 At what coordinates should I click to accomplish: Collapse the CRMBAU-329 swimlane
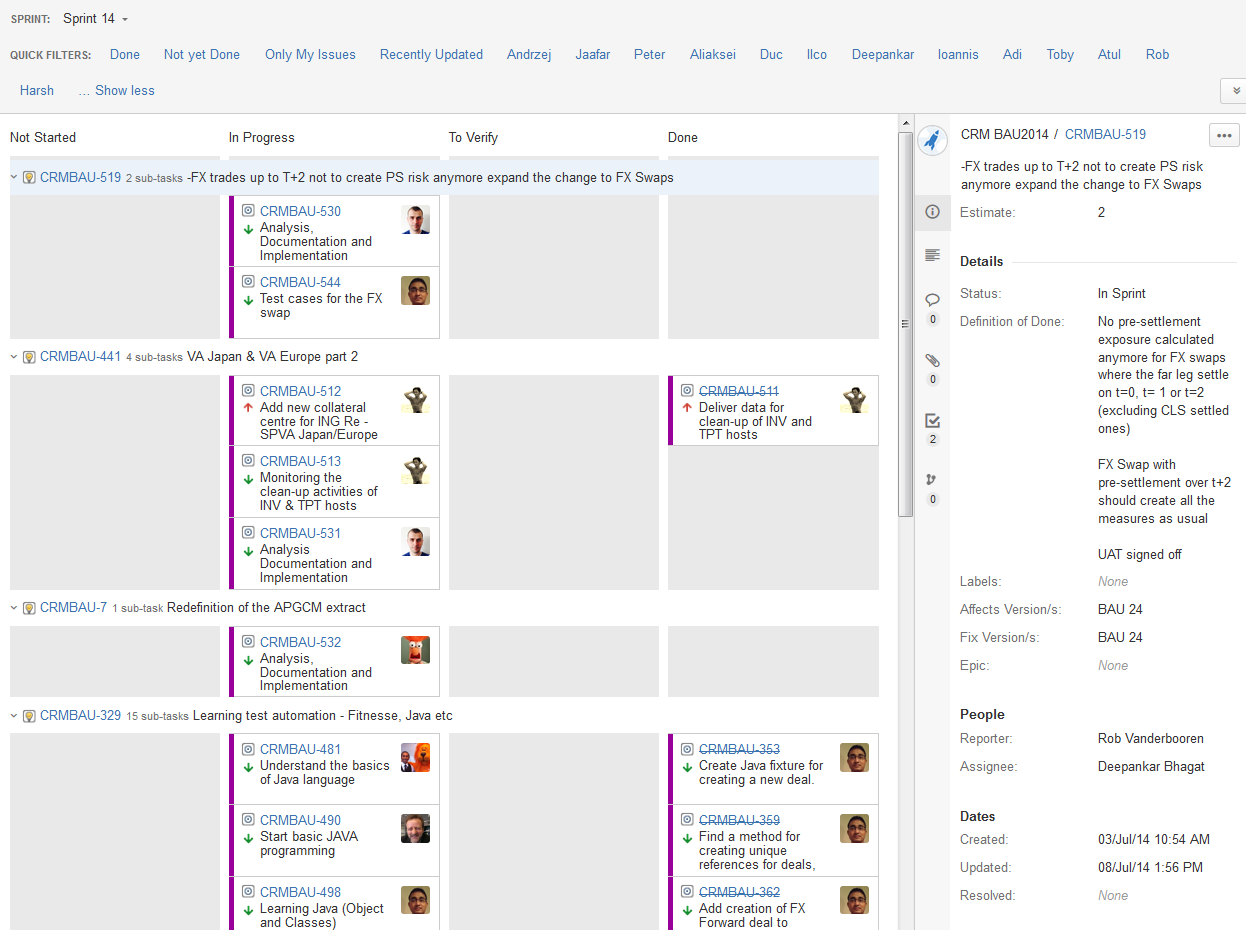pyautogui.click(x=14, y=716)
